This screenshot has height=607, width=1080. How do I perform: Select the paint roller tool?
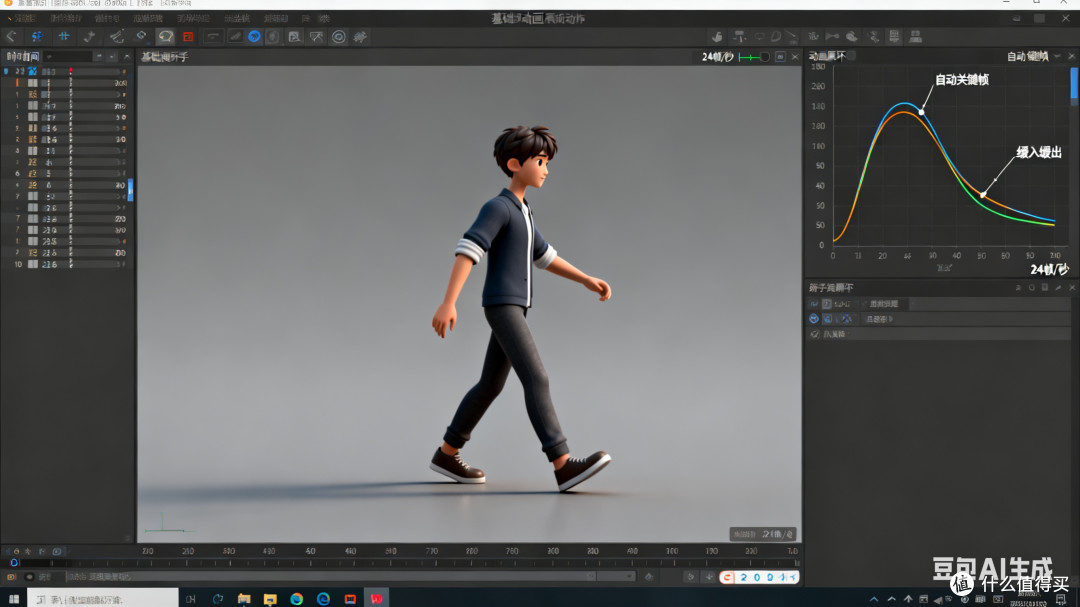739,37
